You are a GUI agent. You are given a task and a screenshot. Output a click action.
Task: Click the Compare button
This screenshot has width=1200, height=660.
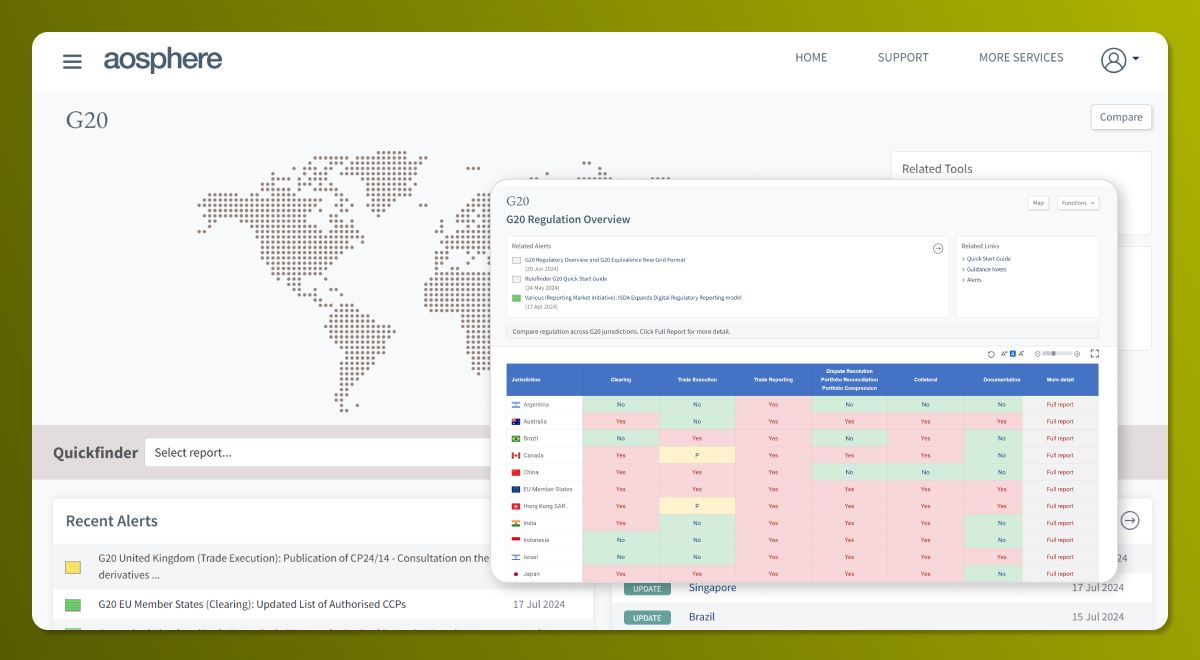point(1121,117)
